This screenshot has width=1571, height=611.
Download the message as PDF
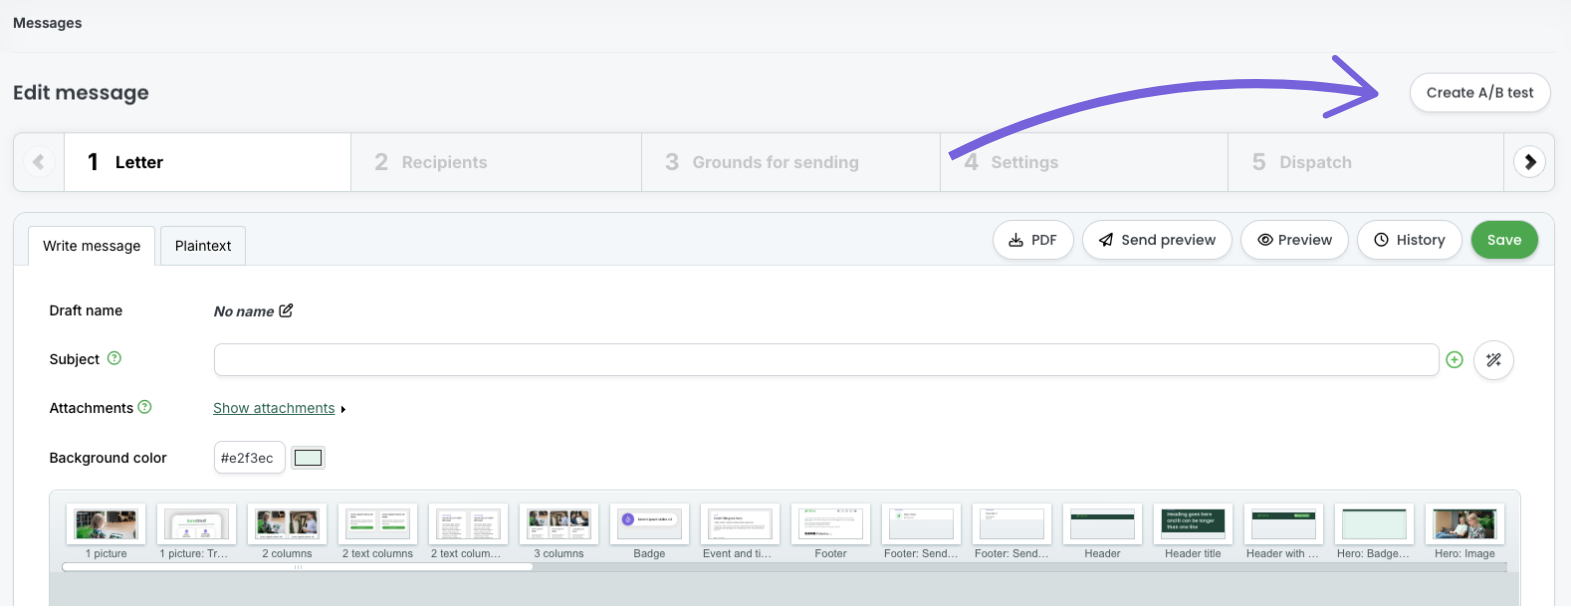[x=1032, y=240]
